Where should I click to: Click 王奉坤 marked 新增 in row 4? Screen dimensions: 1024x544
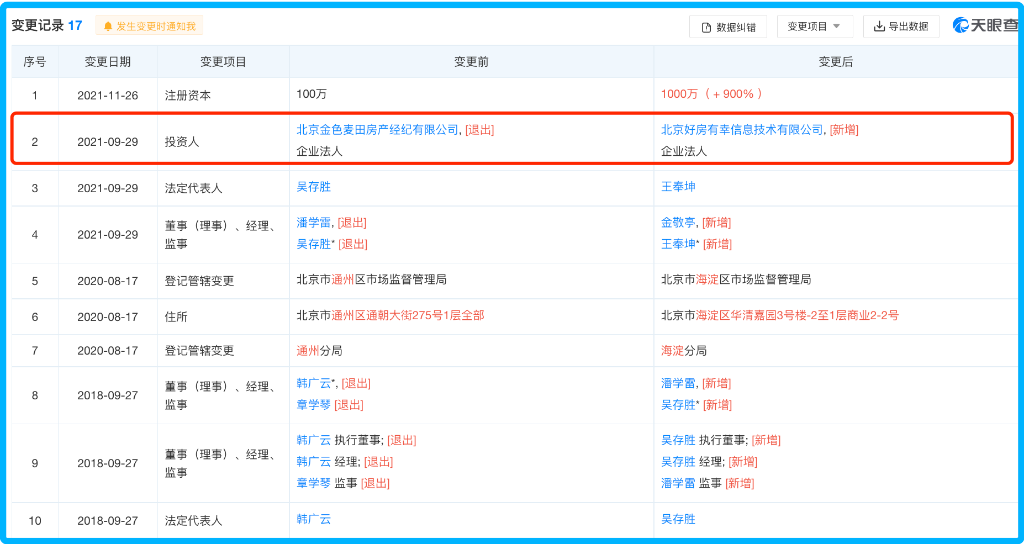click(x=678, y=244)
